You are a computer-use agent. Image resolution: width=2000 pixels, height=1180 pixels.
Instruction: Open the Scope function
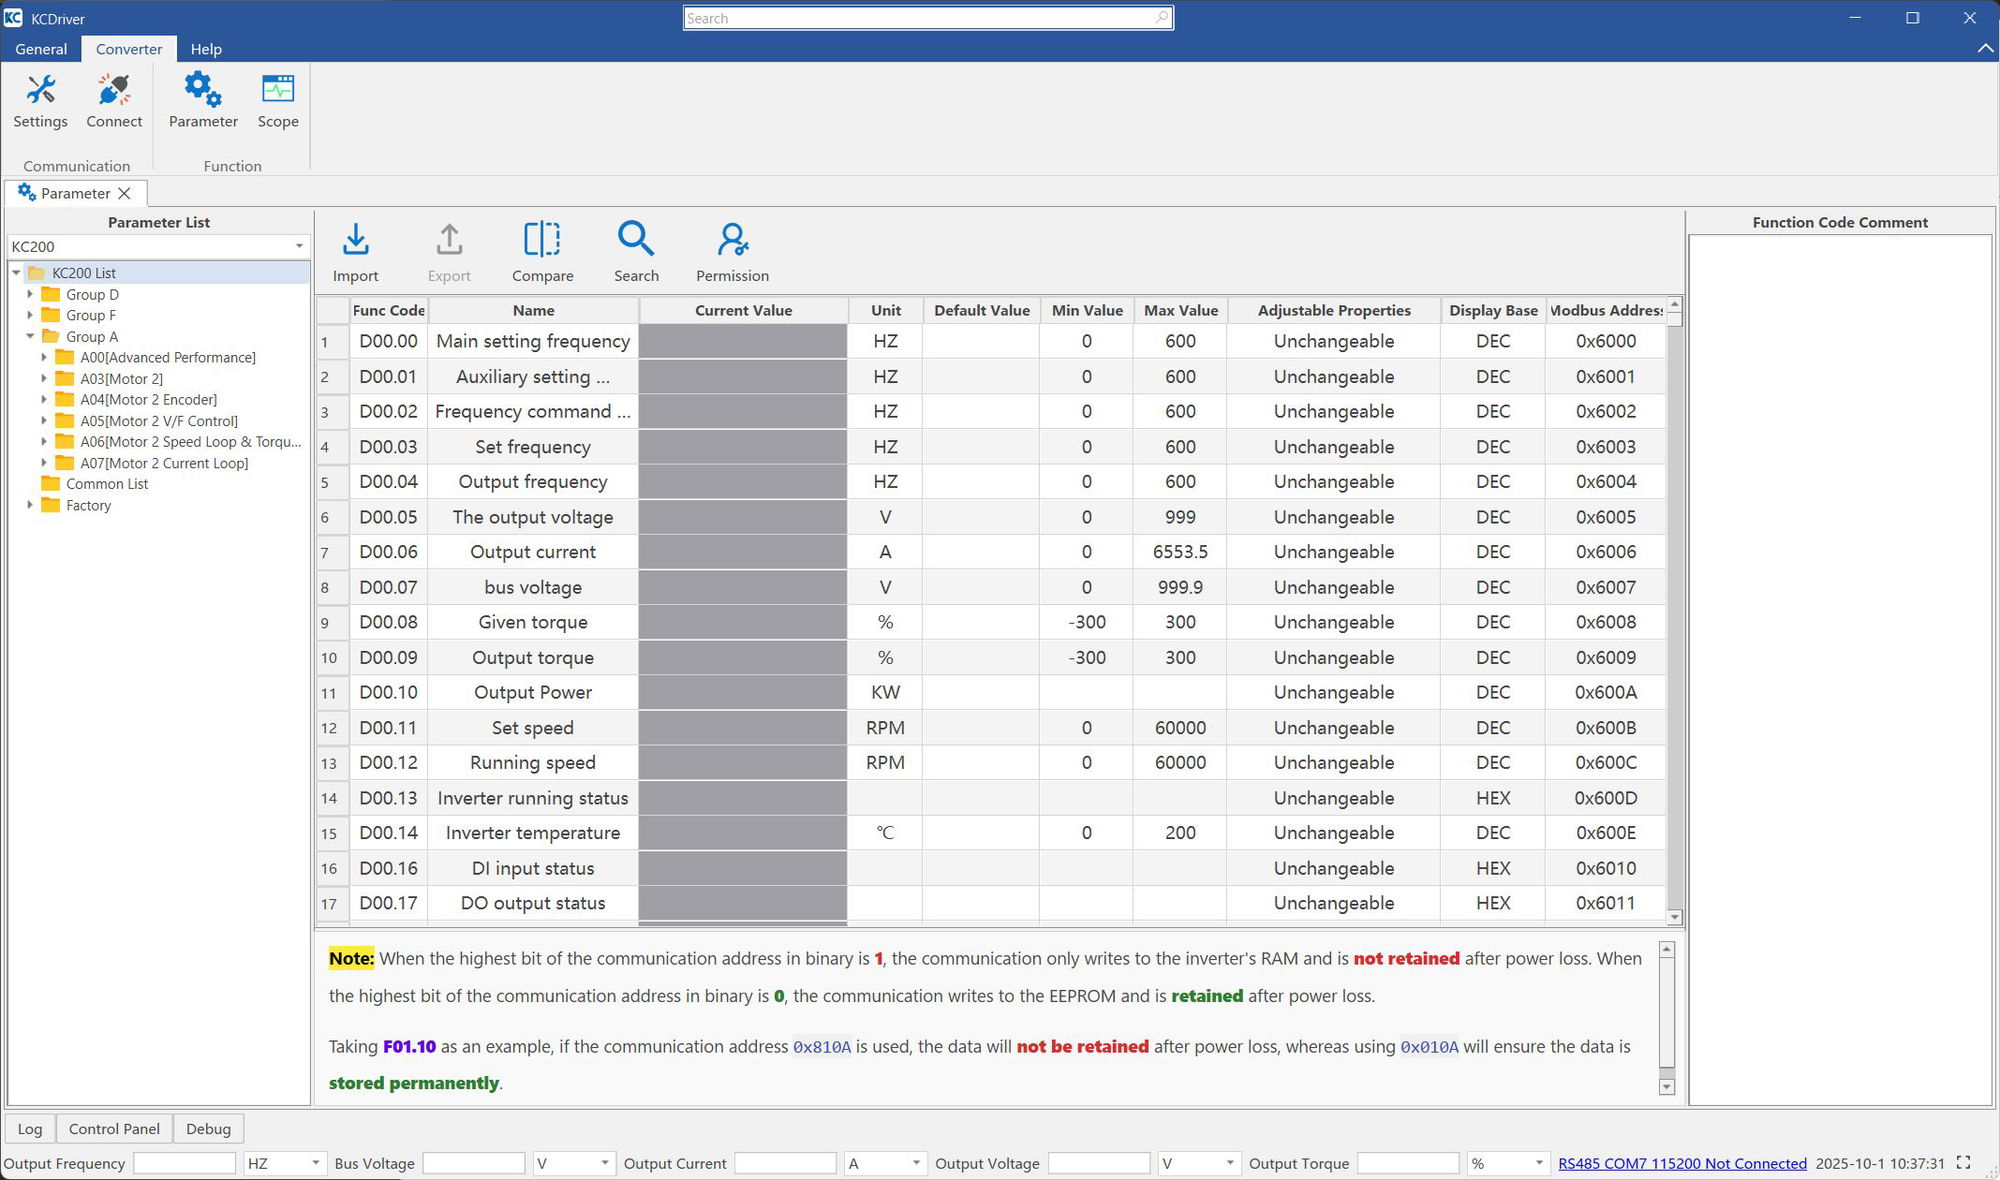point(278,100)
